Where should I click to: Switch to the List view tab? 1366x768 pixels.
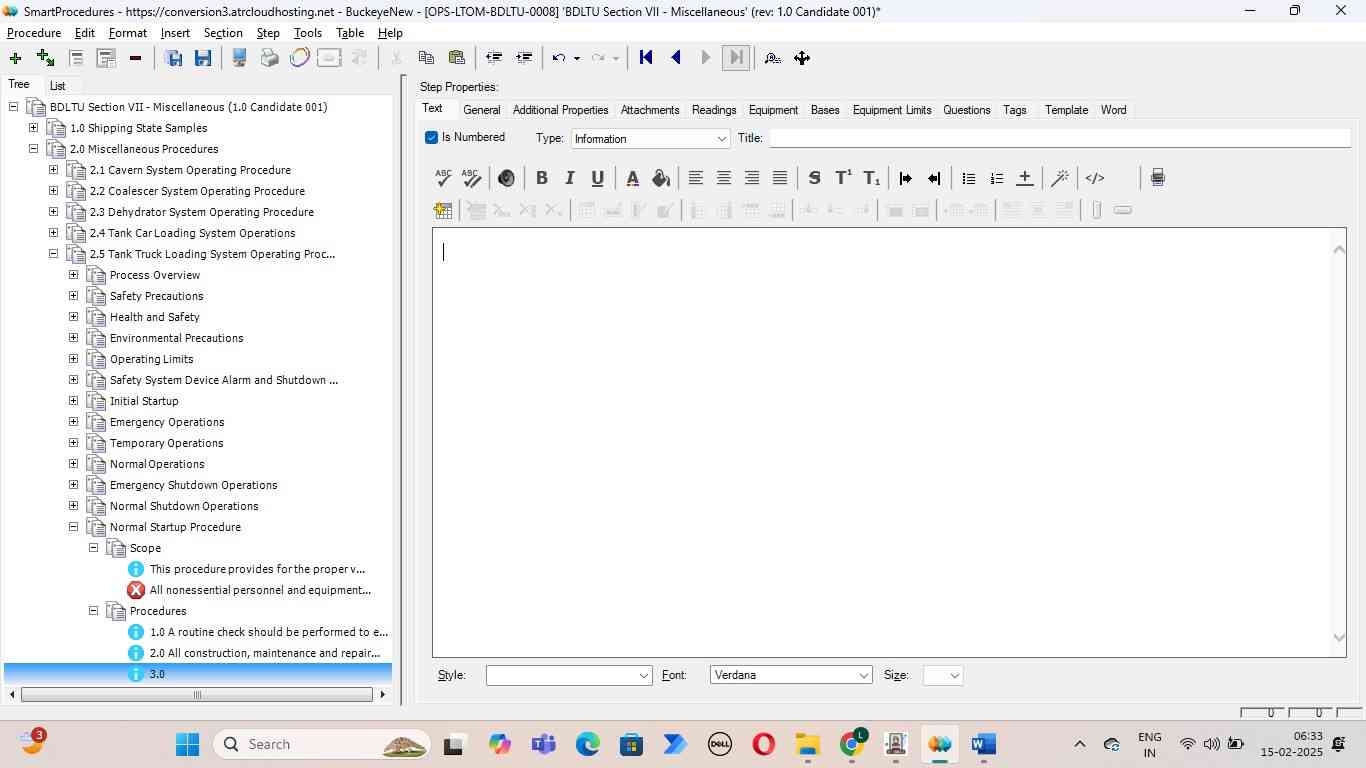(57, 86)
